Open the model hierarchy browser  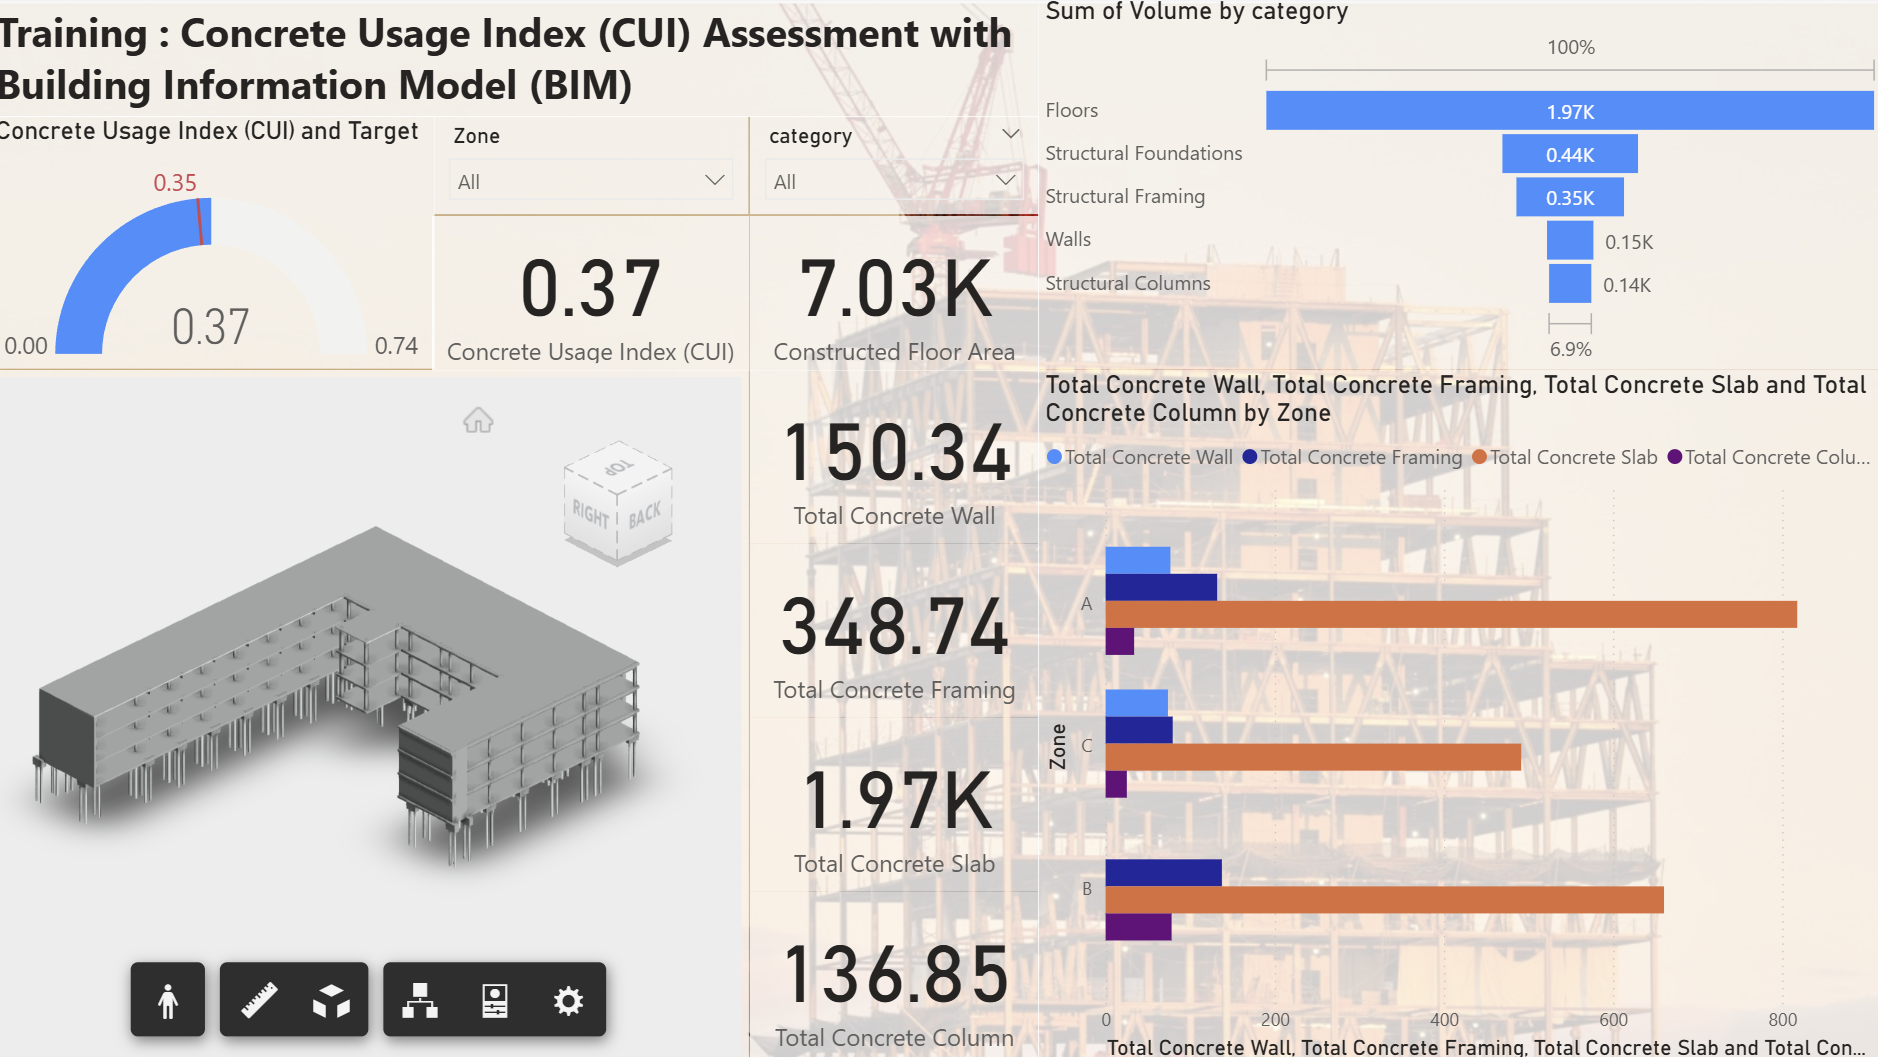(x=421, y=999)
